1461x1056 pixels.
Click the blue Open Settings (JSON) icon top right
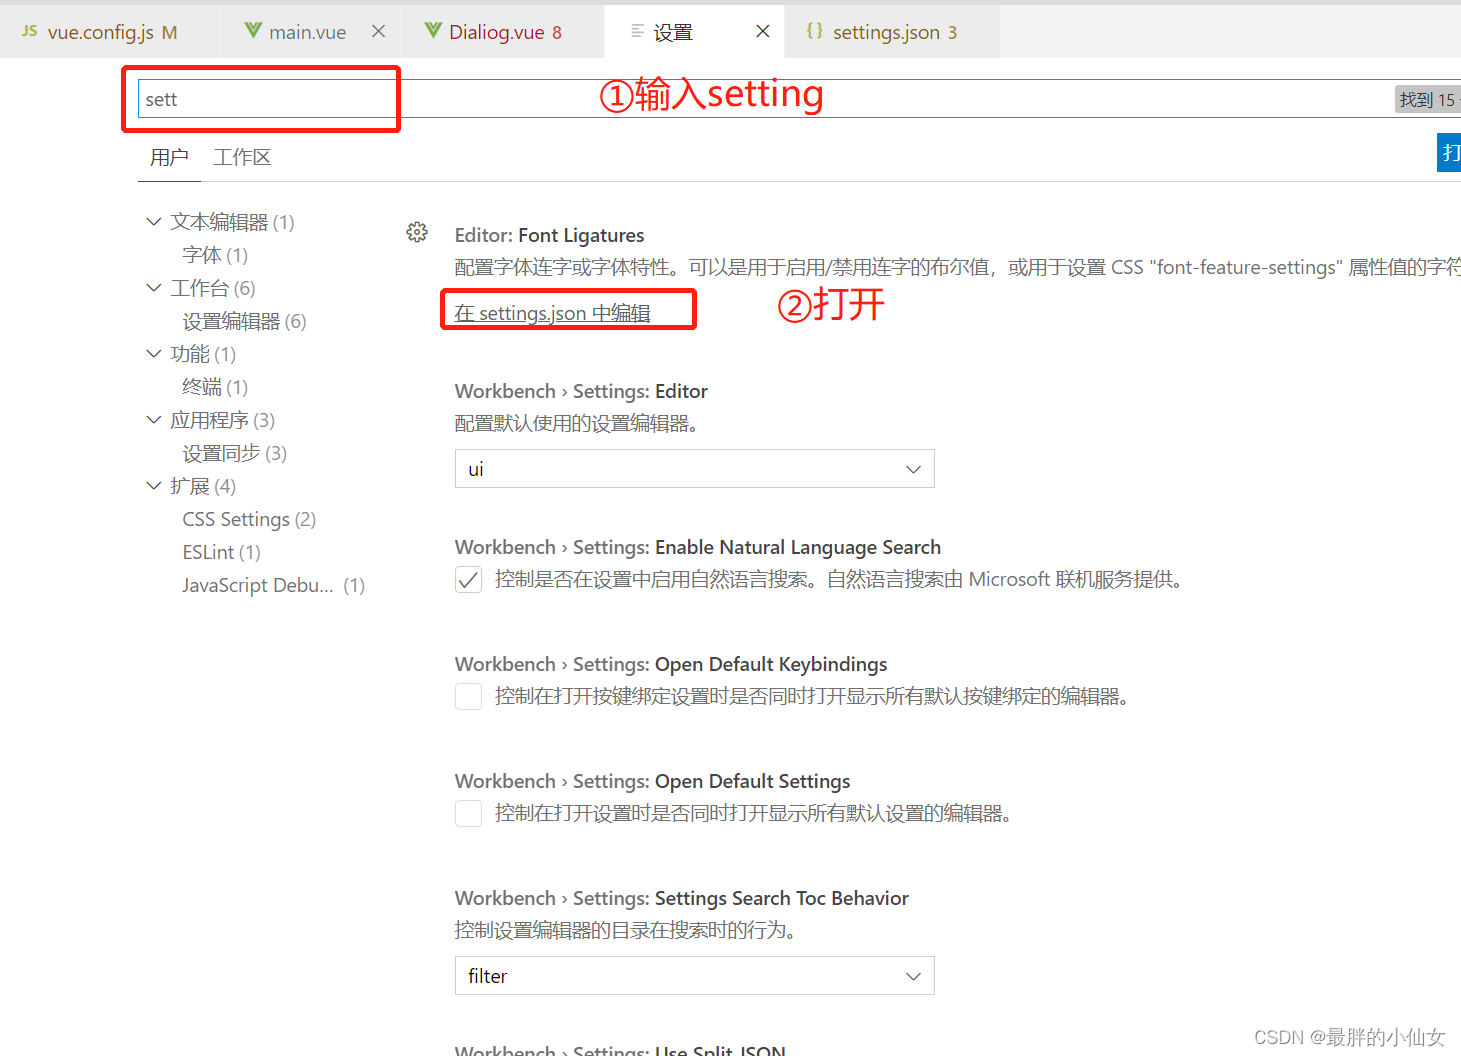click(1449, 152)
